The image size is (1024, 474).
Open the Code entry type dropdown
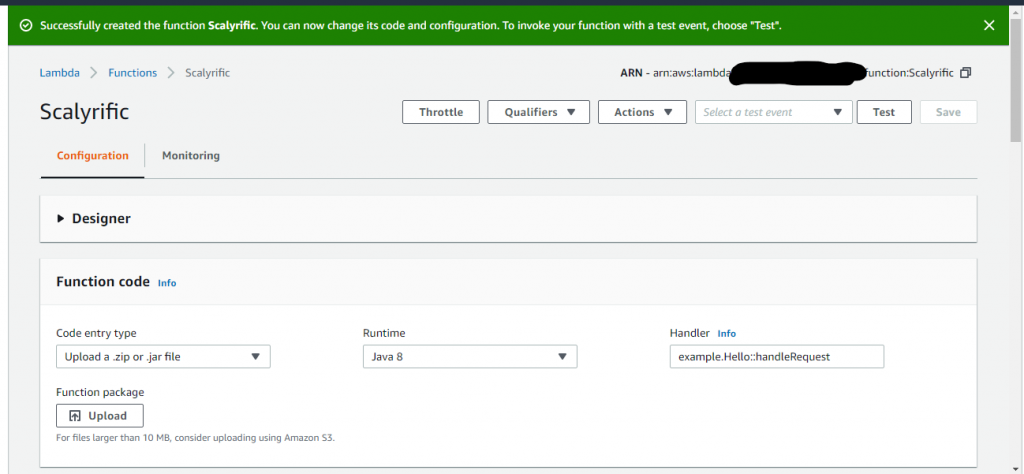point(163,357)
